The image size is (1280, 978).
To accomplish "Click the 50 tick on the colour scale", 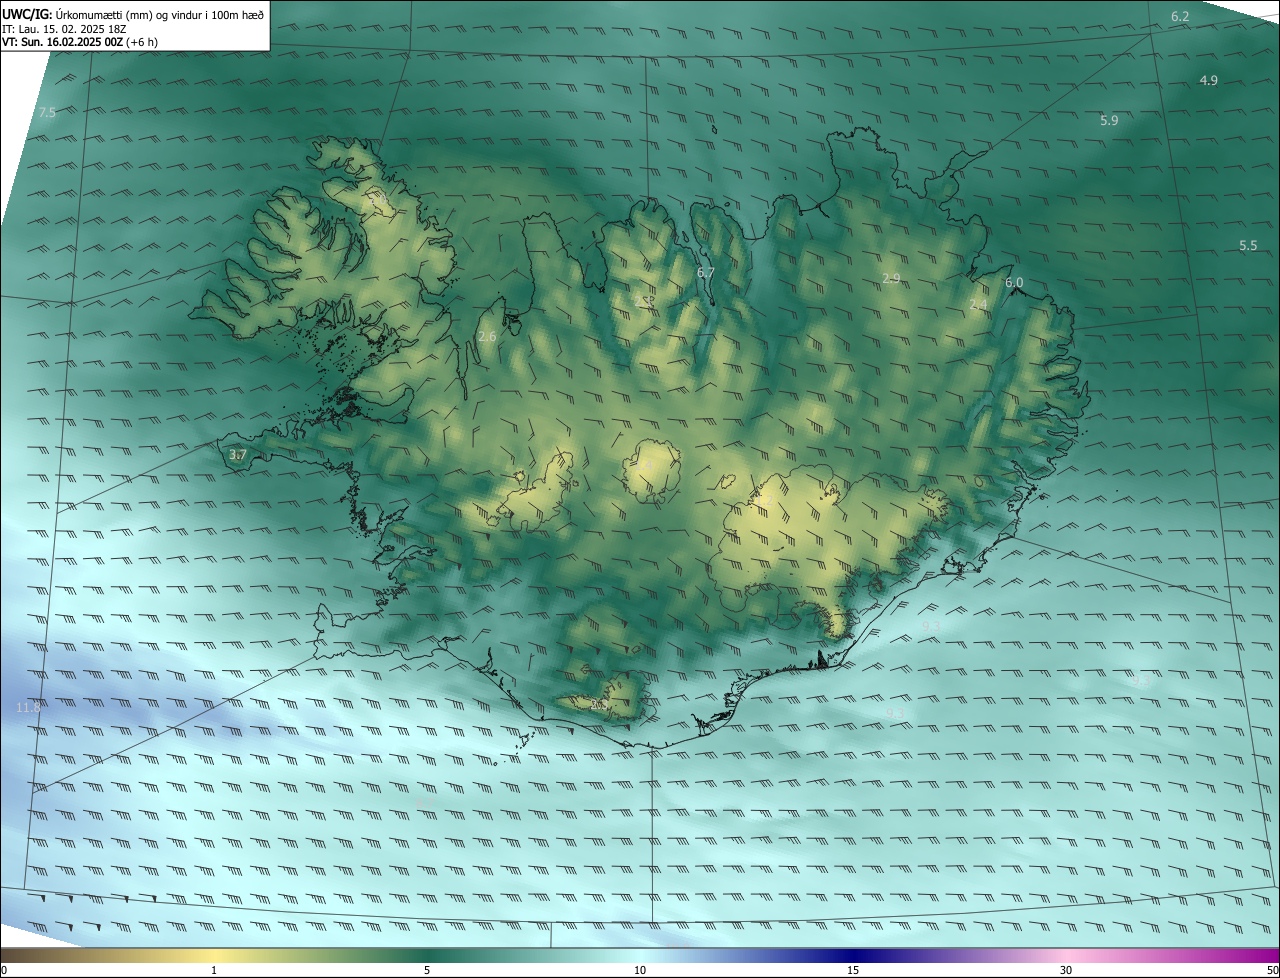I will (x=1272, y=970).
